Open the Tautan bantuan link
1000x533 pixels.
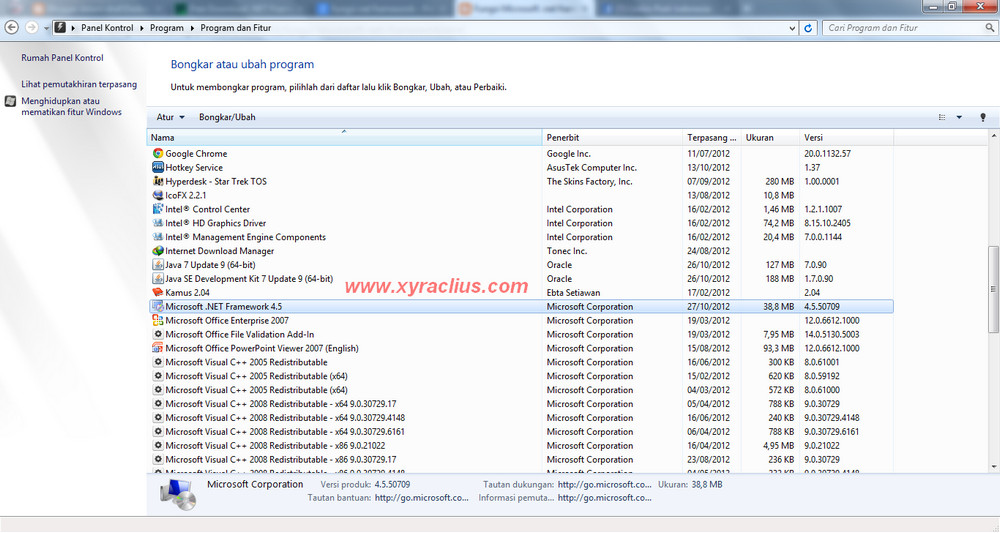coord(422,498)
